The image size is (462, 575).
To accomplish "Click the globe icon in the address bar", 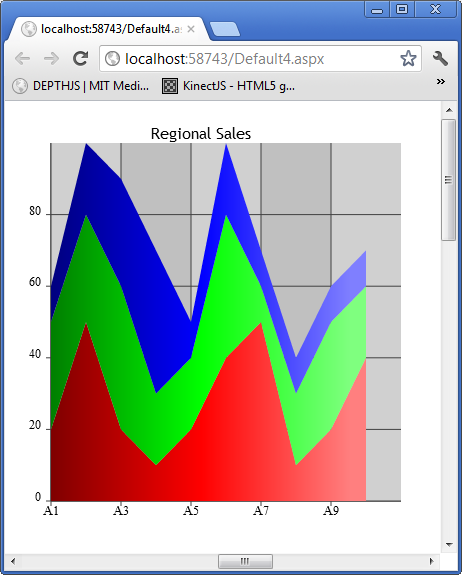I will [x=112, y=59].
